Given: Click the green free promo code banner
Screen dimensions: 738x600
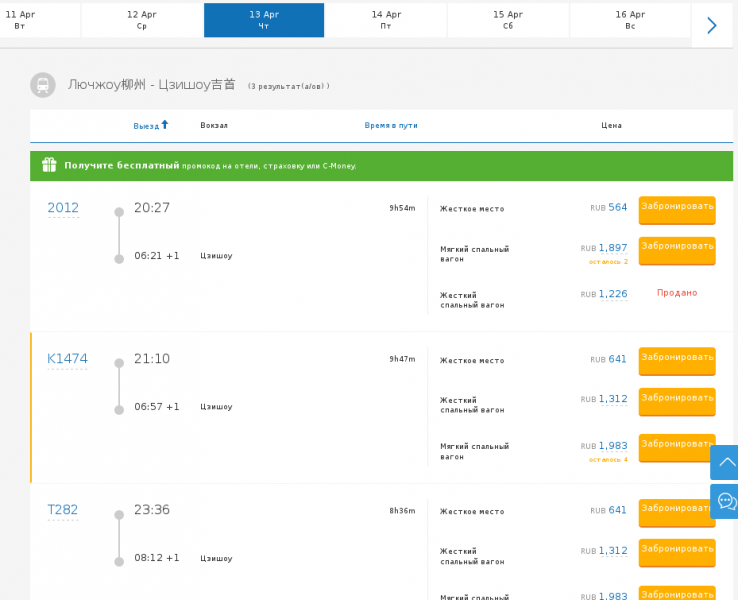Looking at the screenshot, I should tap(381, 166).
